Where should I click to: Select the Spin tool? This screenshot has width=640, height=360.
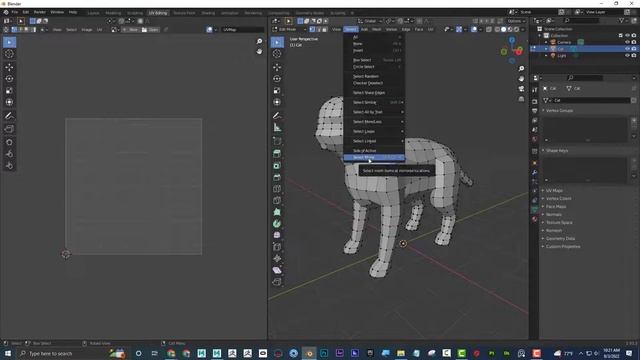277,224
